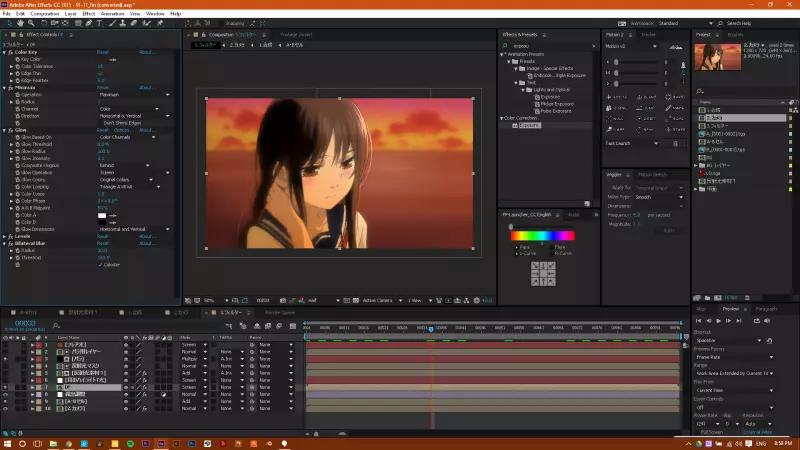Select the Unified Camera tool

[x=54, y=23]
